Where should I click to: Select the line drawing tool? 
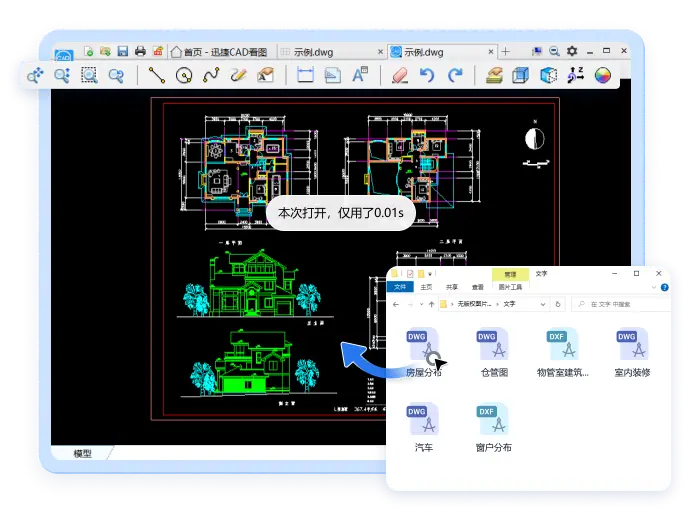click(156, 75)
